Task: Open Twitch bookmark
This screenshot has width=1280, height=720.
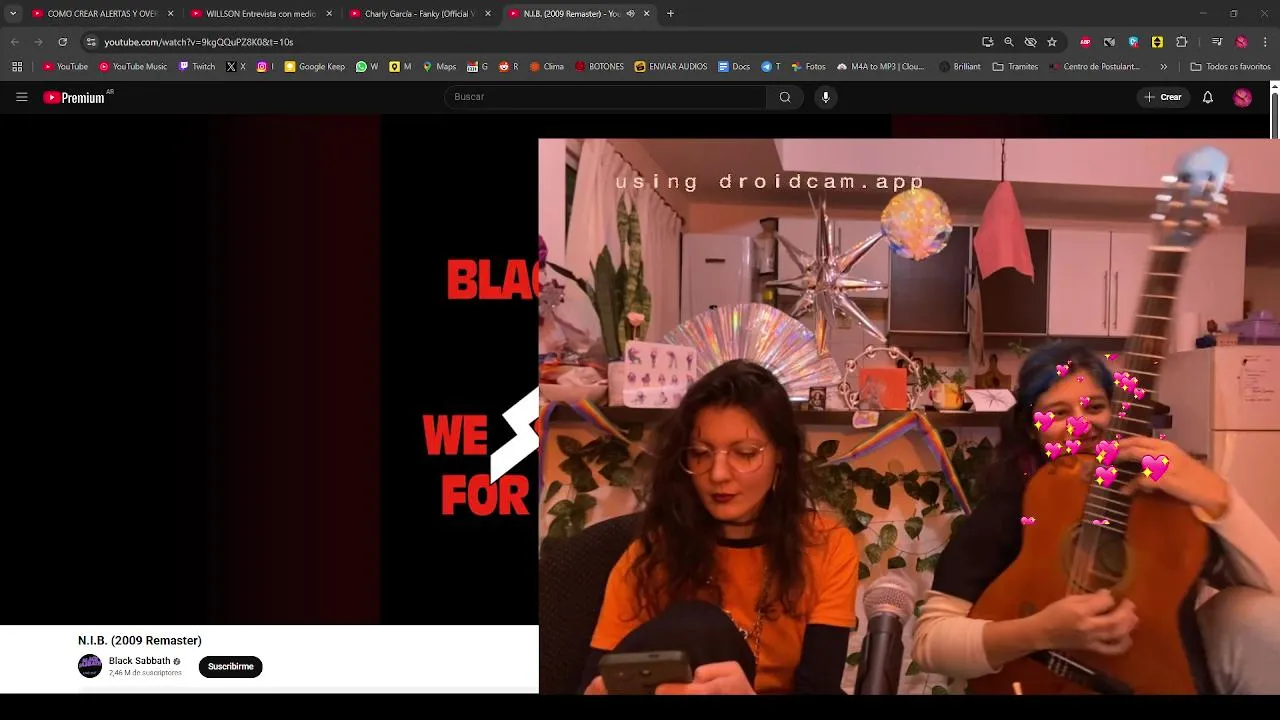Action: 197,67
